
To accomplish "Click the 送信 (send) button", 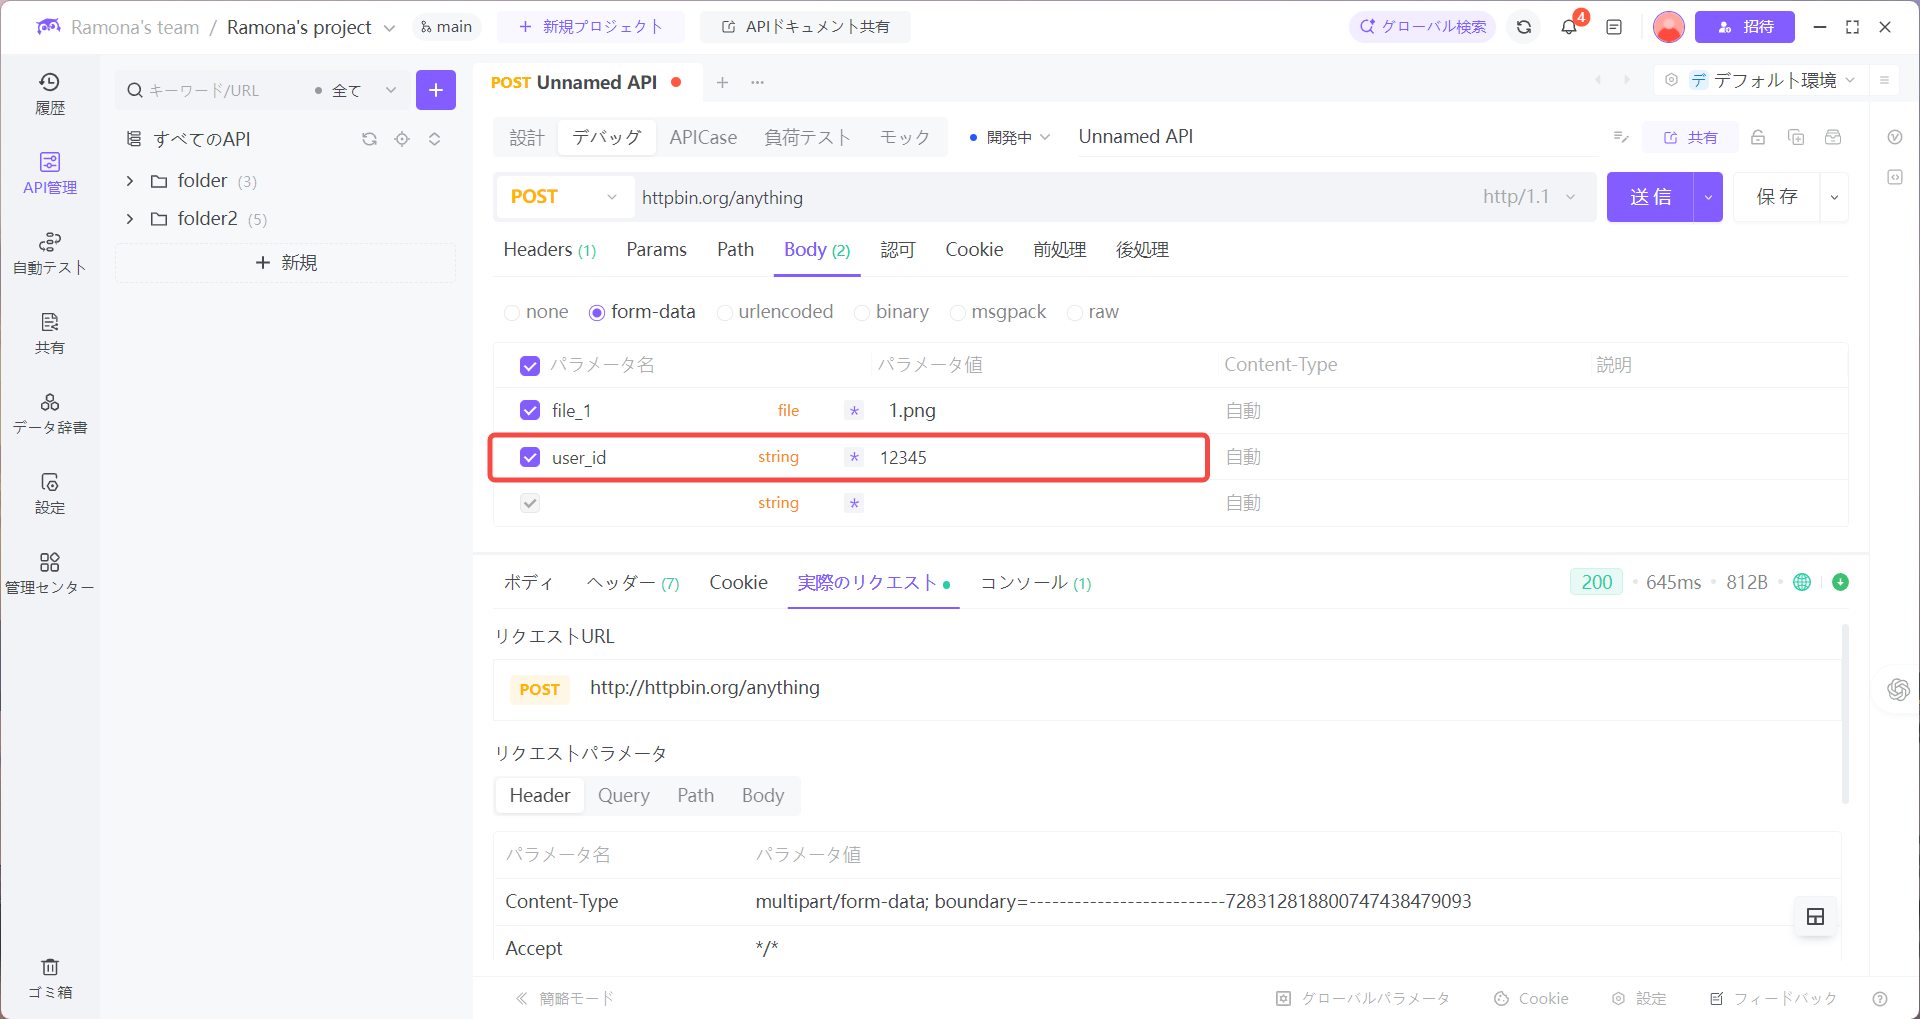I will pos(1651,197).
